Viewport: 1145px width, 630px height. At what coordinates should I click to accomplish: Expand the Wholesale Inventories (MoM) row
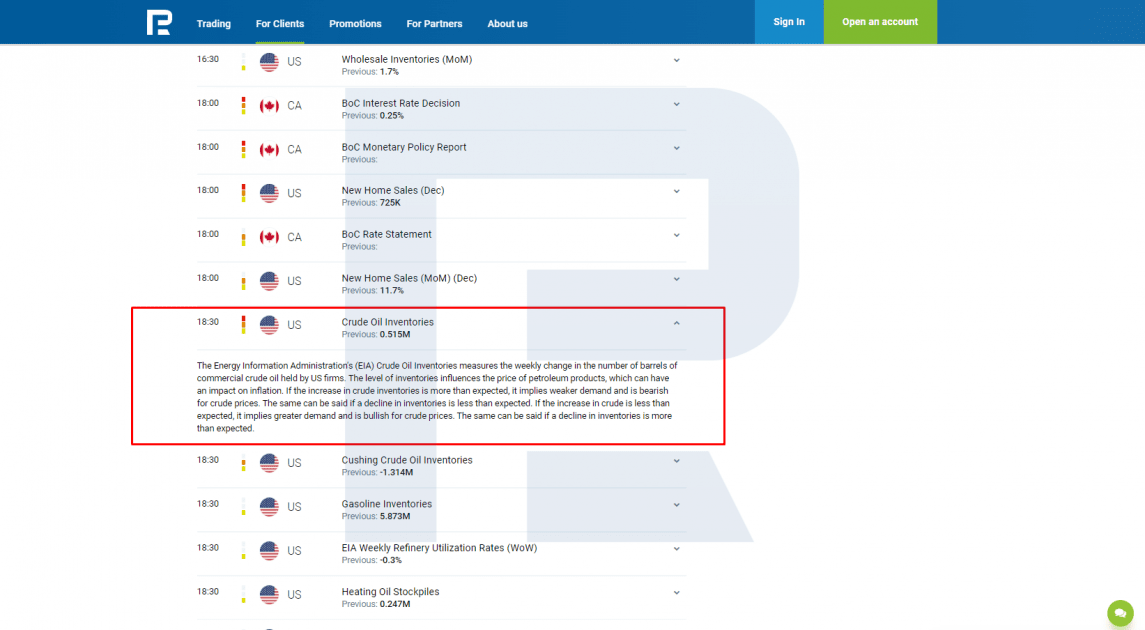click(x=676, y=60)
